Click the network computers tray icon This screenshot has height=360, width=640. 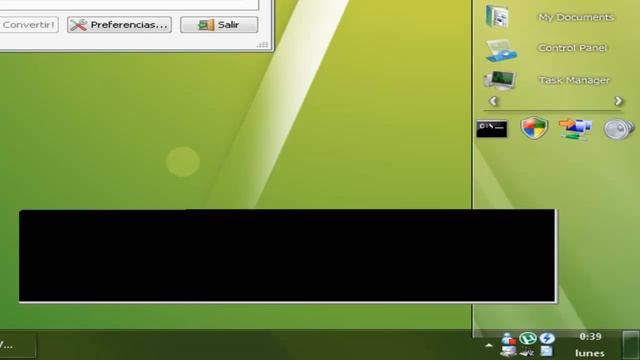(509, 351)
